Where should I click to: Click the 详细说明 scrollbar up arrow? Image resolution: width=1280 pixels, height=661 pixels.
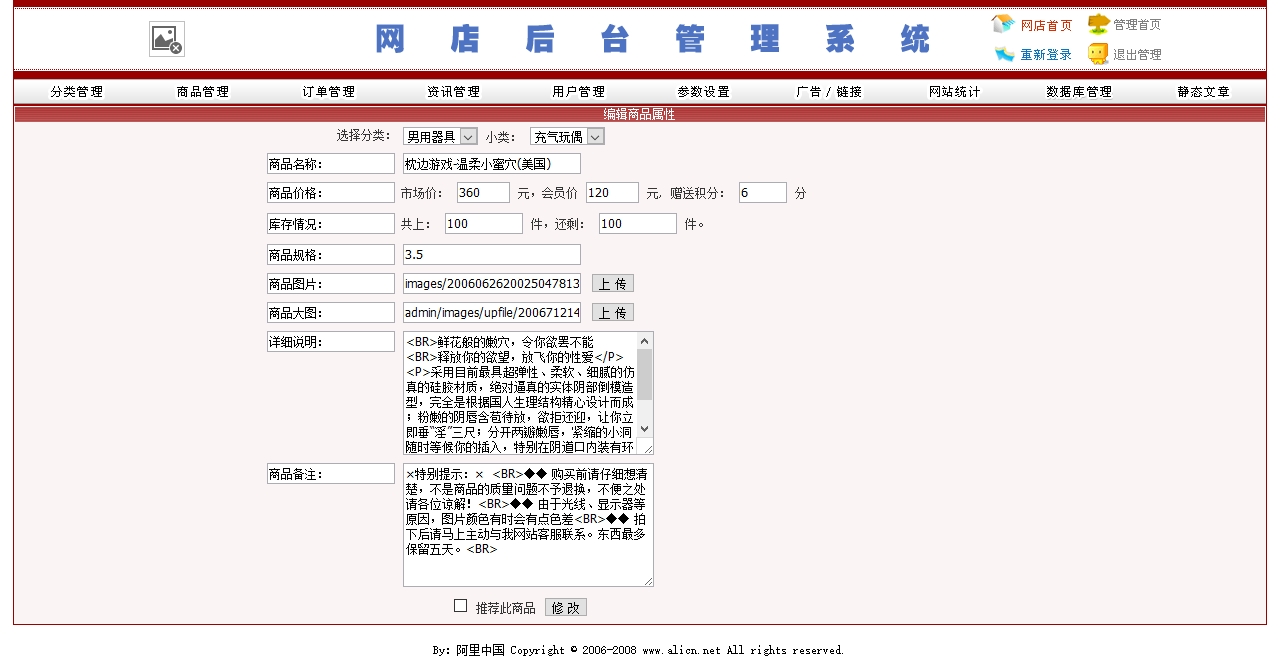click(x=645, y=341)
